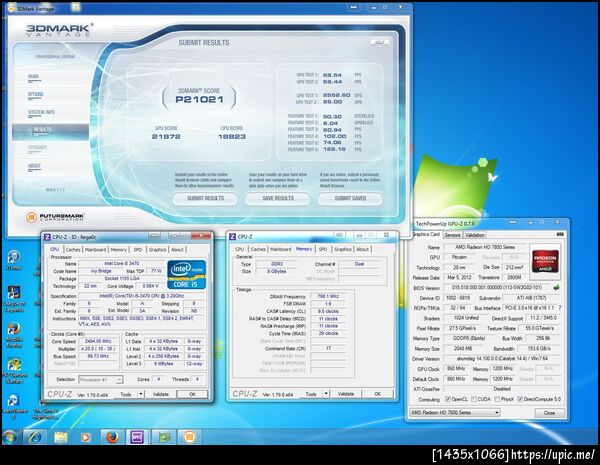Image resolution: width=600 pixels, height=465 pixels.
Task: Open the Caches tab in the CPU-Z processor window
Action: [73, 250]
